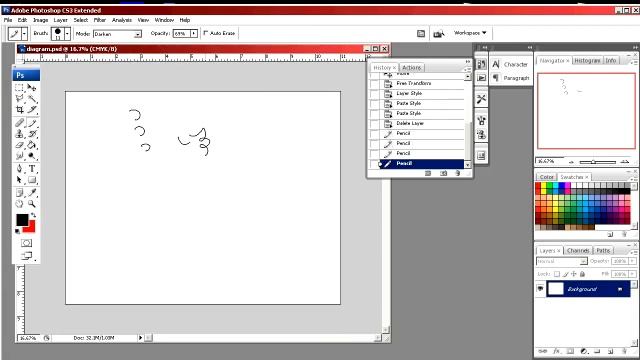Select the Crop tool
The width and height of the screenshot is (640, 360).
point(19,109)
